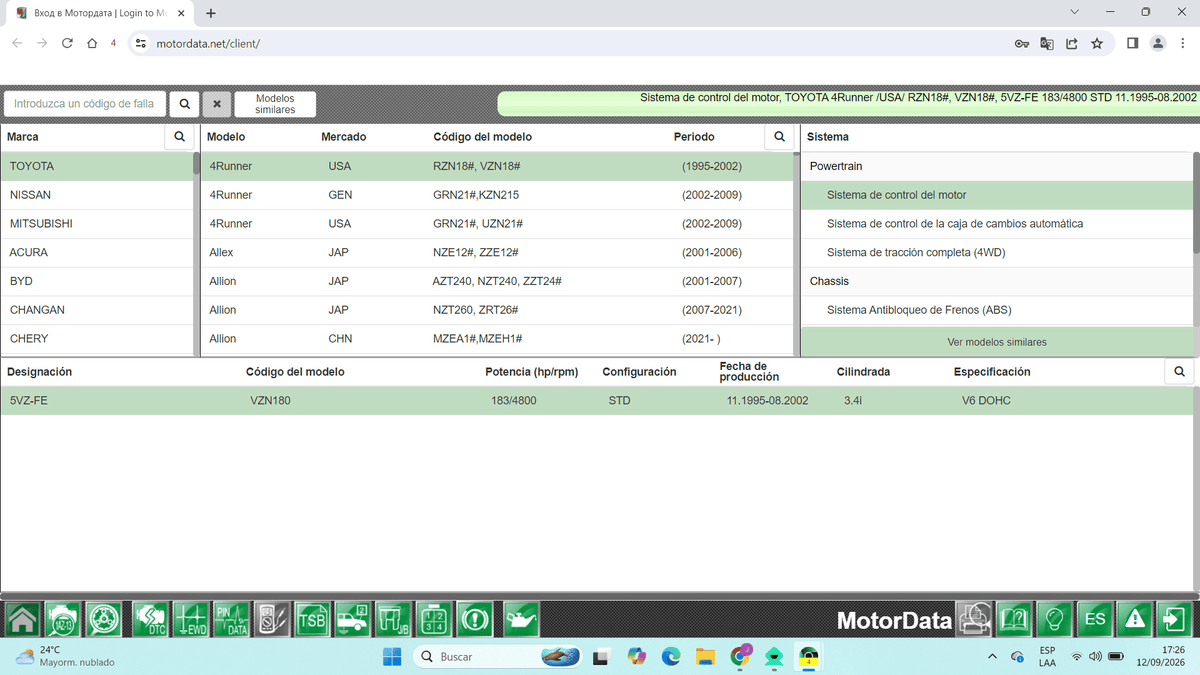Open the JB junction box icon

coord(393,620)
